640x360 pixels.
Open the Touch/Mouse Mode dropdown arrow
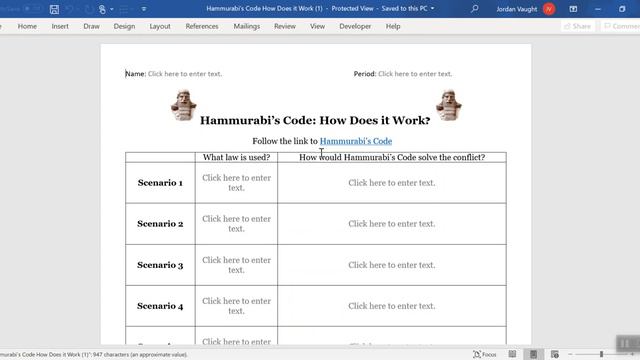(111, 9)
